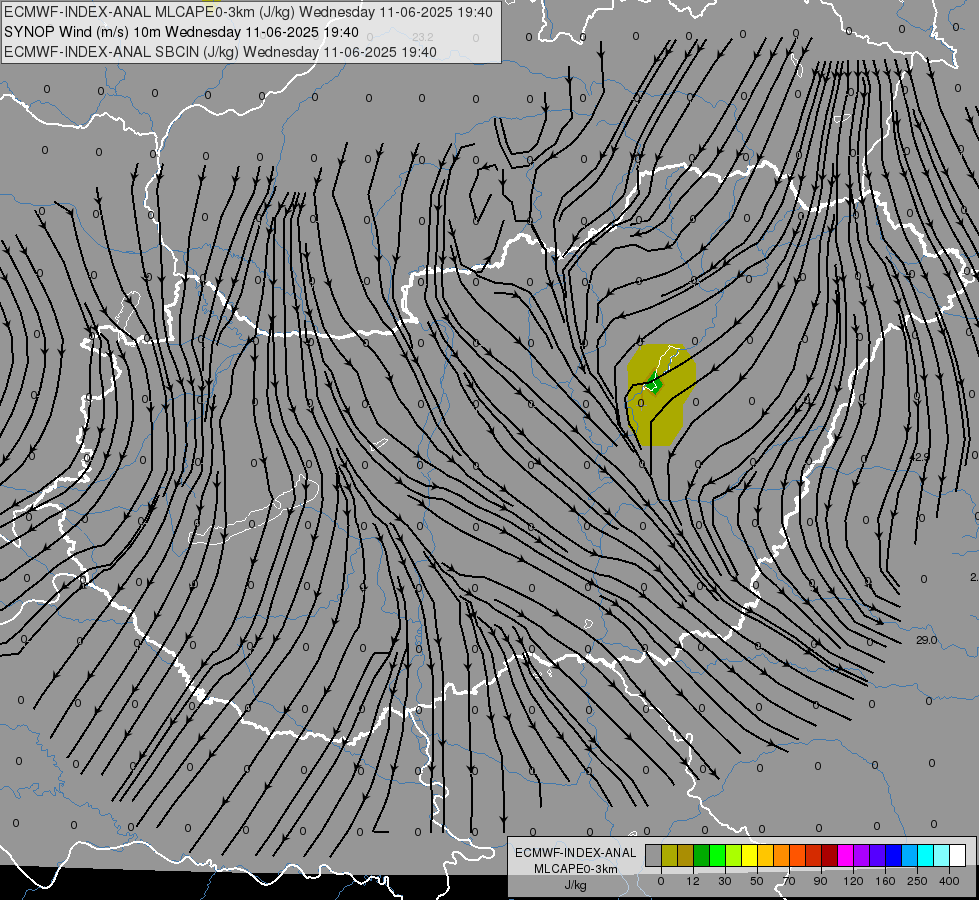Click the 70 value in the legend scale
This screenshot has width=979, height=900.
(789, 881)
